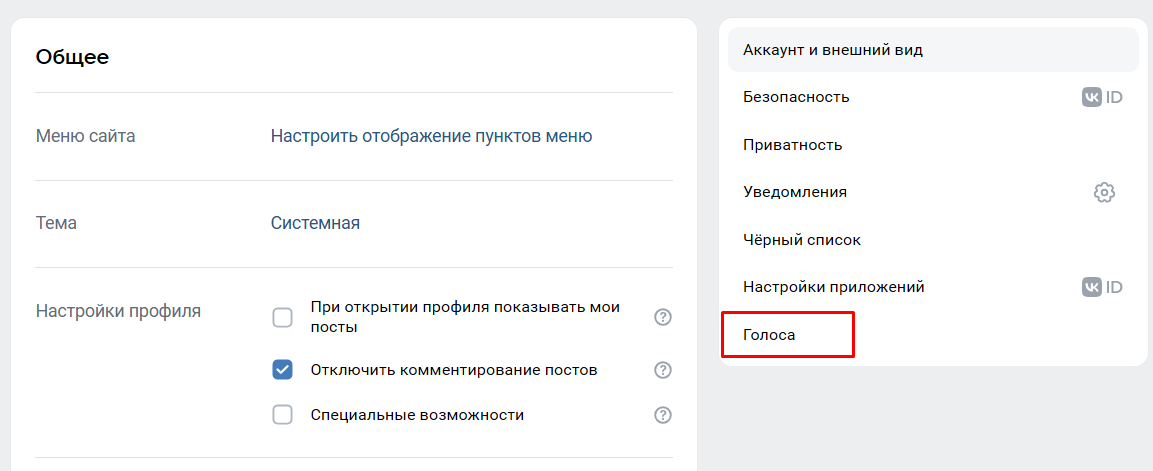Uncheck Отключить комментирование постов checkbox
Image resolution: width=1153 pixels, height=471 pixels.
pyautogui.click(x=283, y=370)
